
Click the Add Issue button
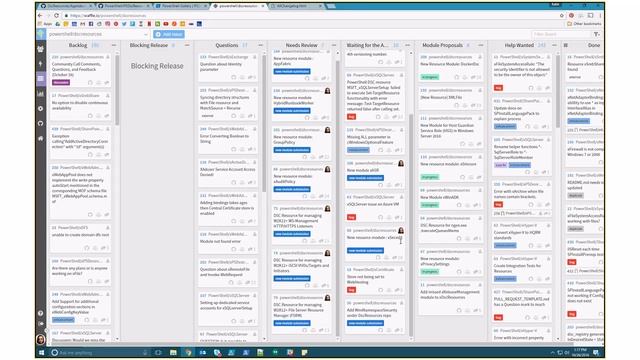coord(169,34)
